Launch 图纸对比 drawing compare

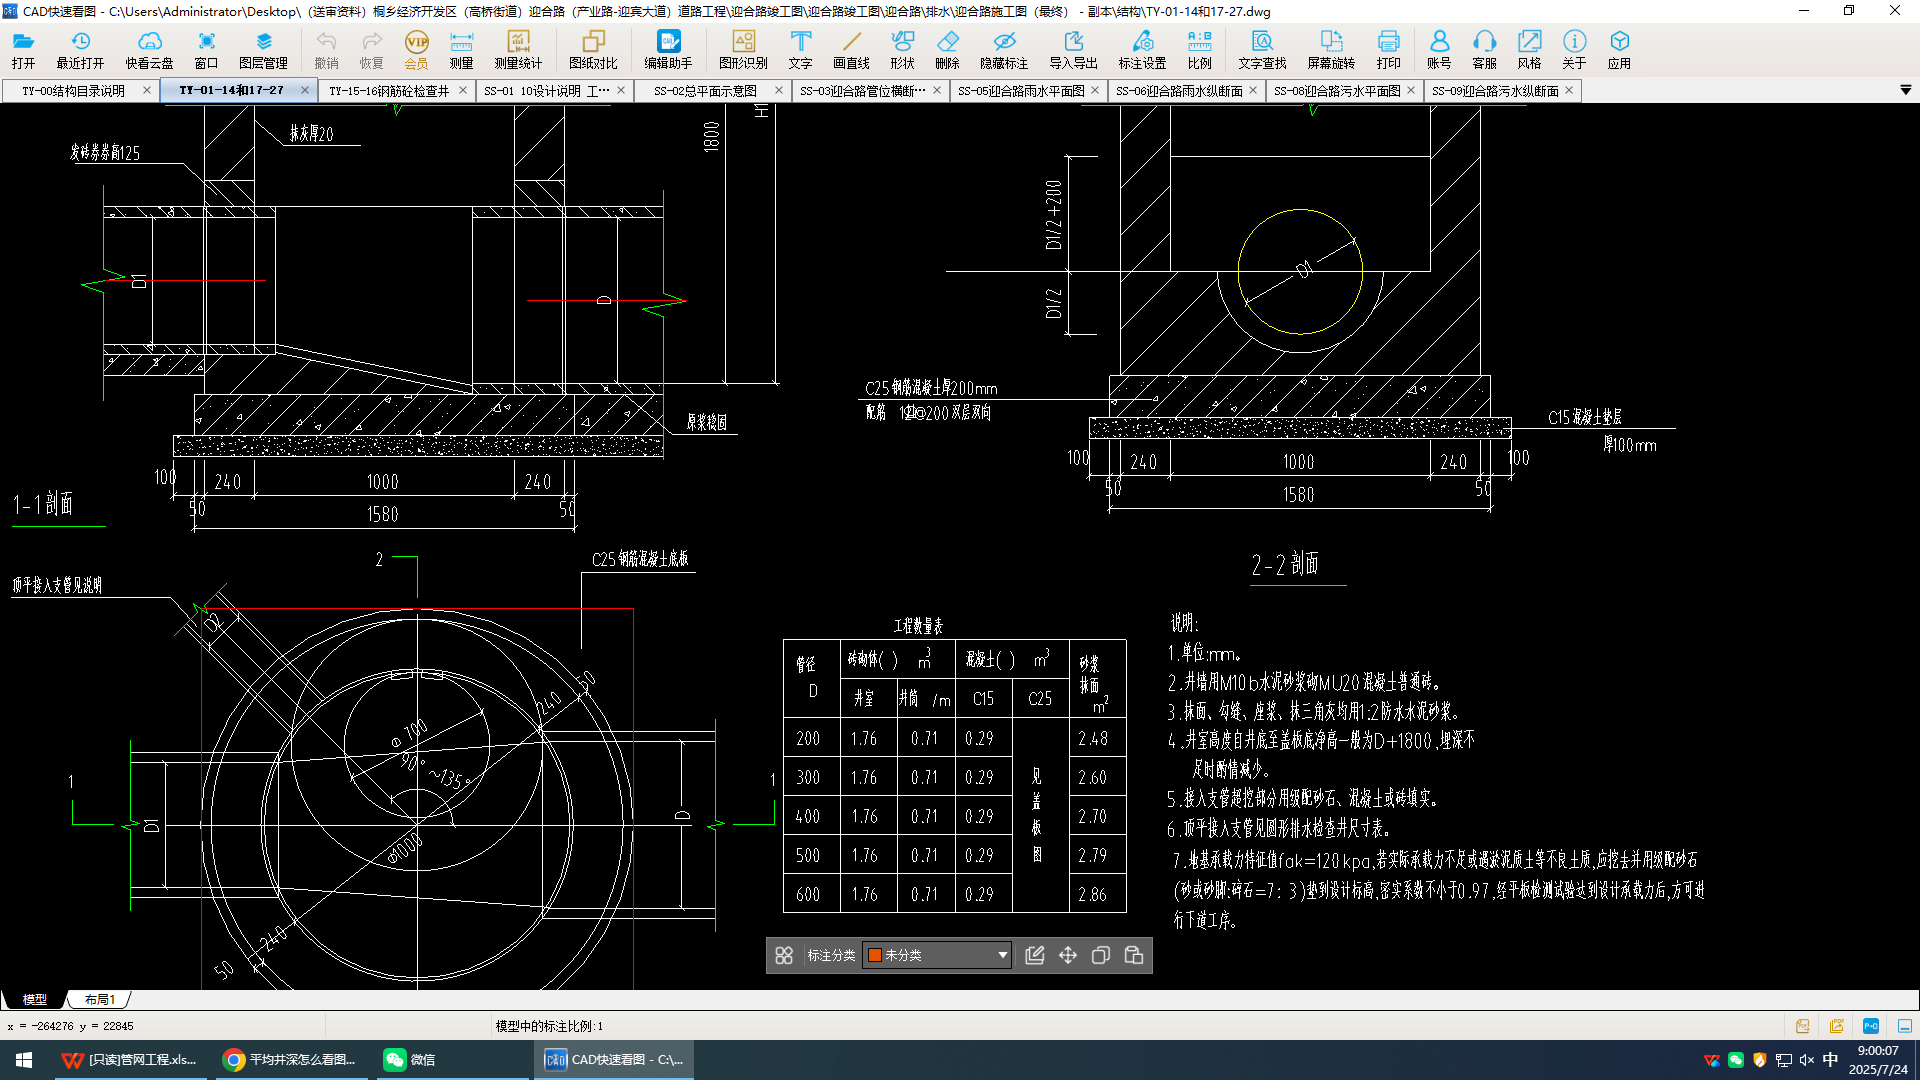pyautogui.click(x=593, y=50)
